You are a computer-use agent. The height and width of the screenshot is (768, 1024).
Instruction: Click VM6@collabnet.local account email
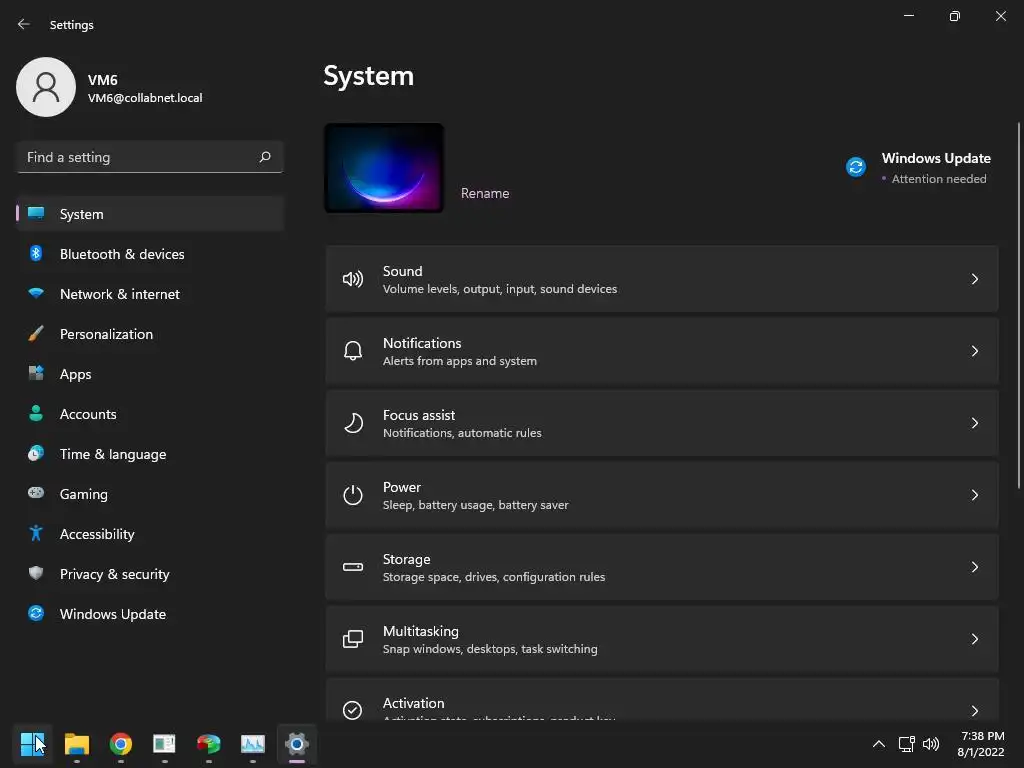(x=145, y=98)
